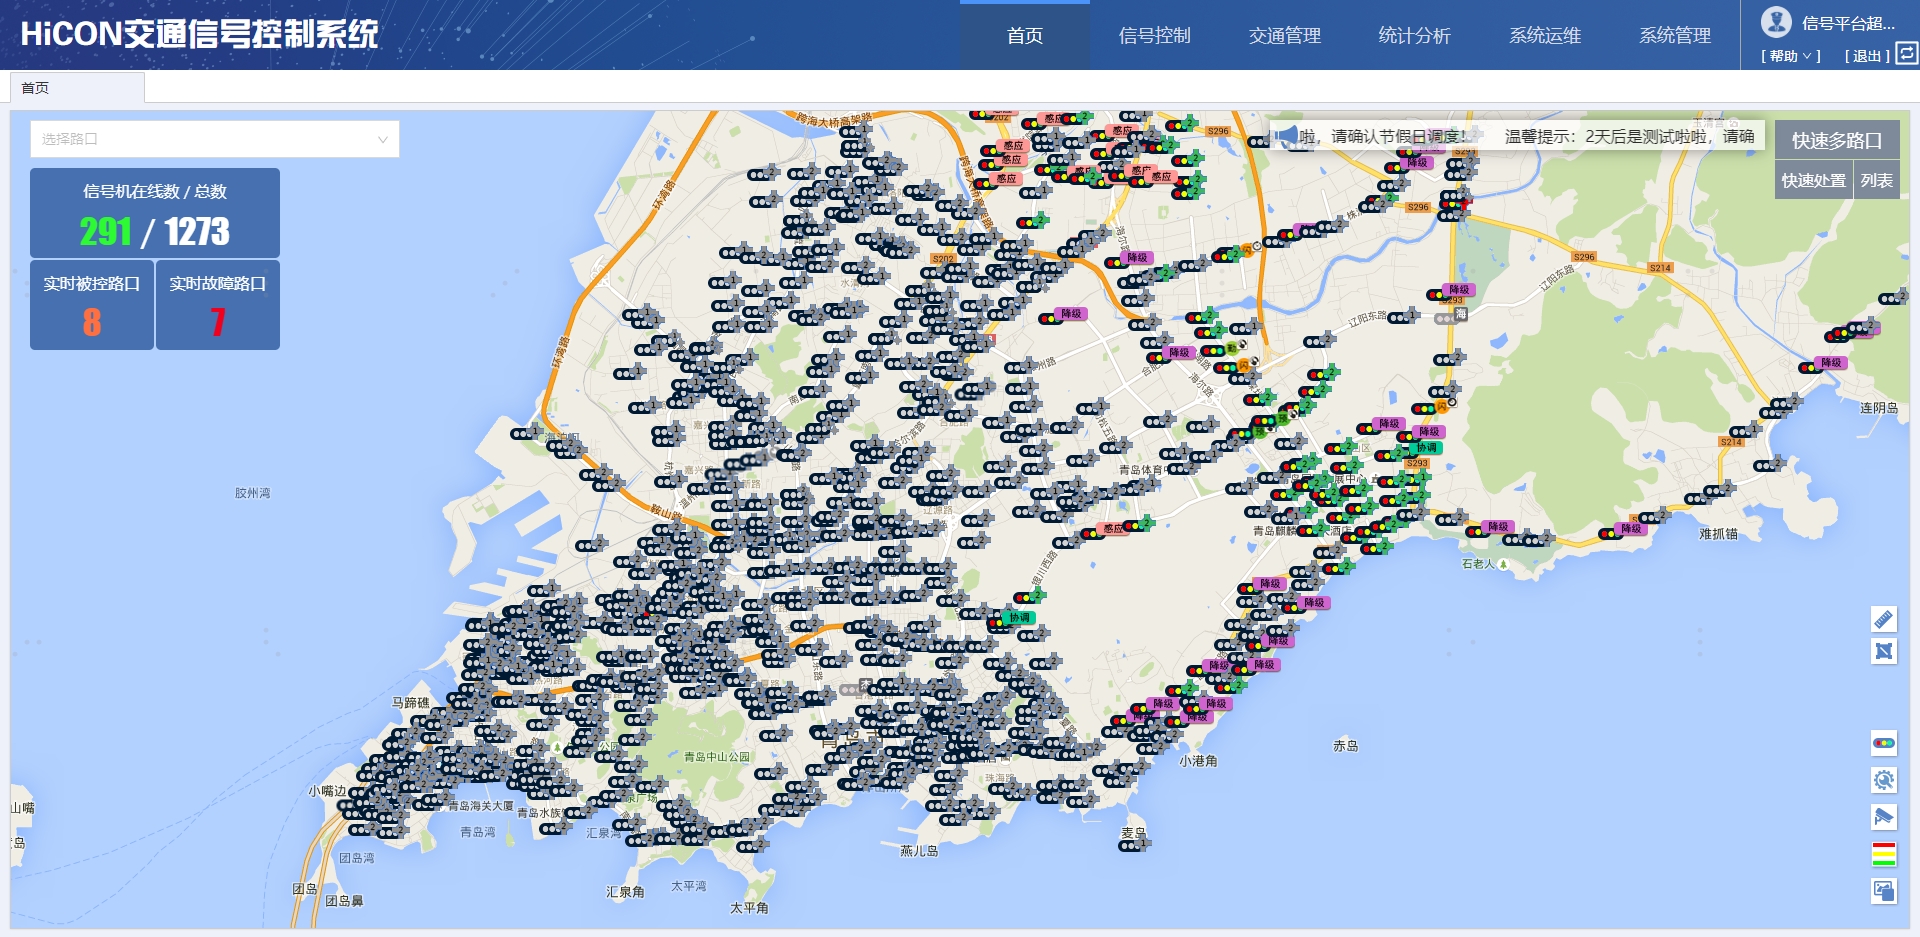Open the 列表 list view
This screenshot has height=937, width=1920.
(1877, 180)
